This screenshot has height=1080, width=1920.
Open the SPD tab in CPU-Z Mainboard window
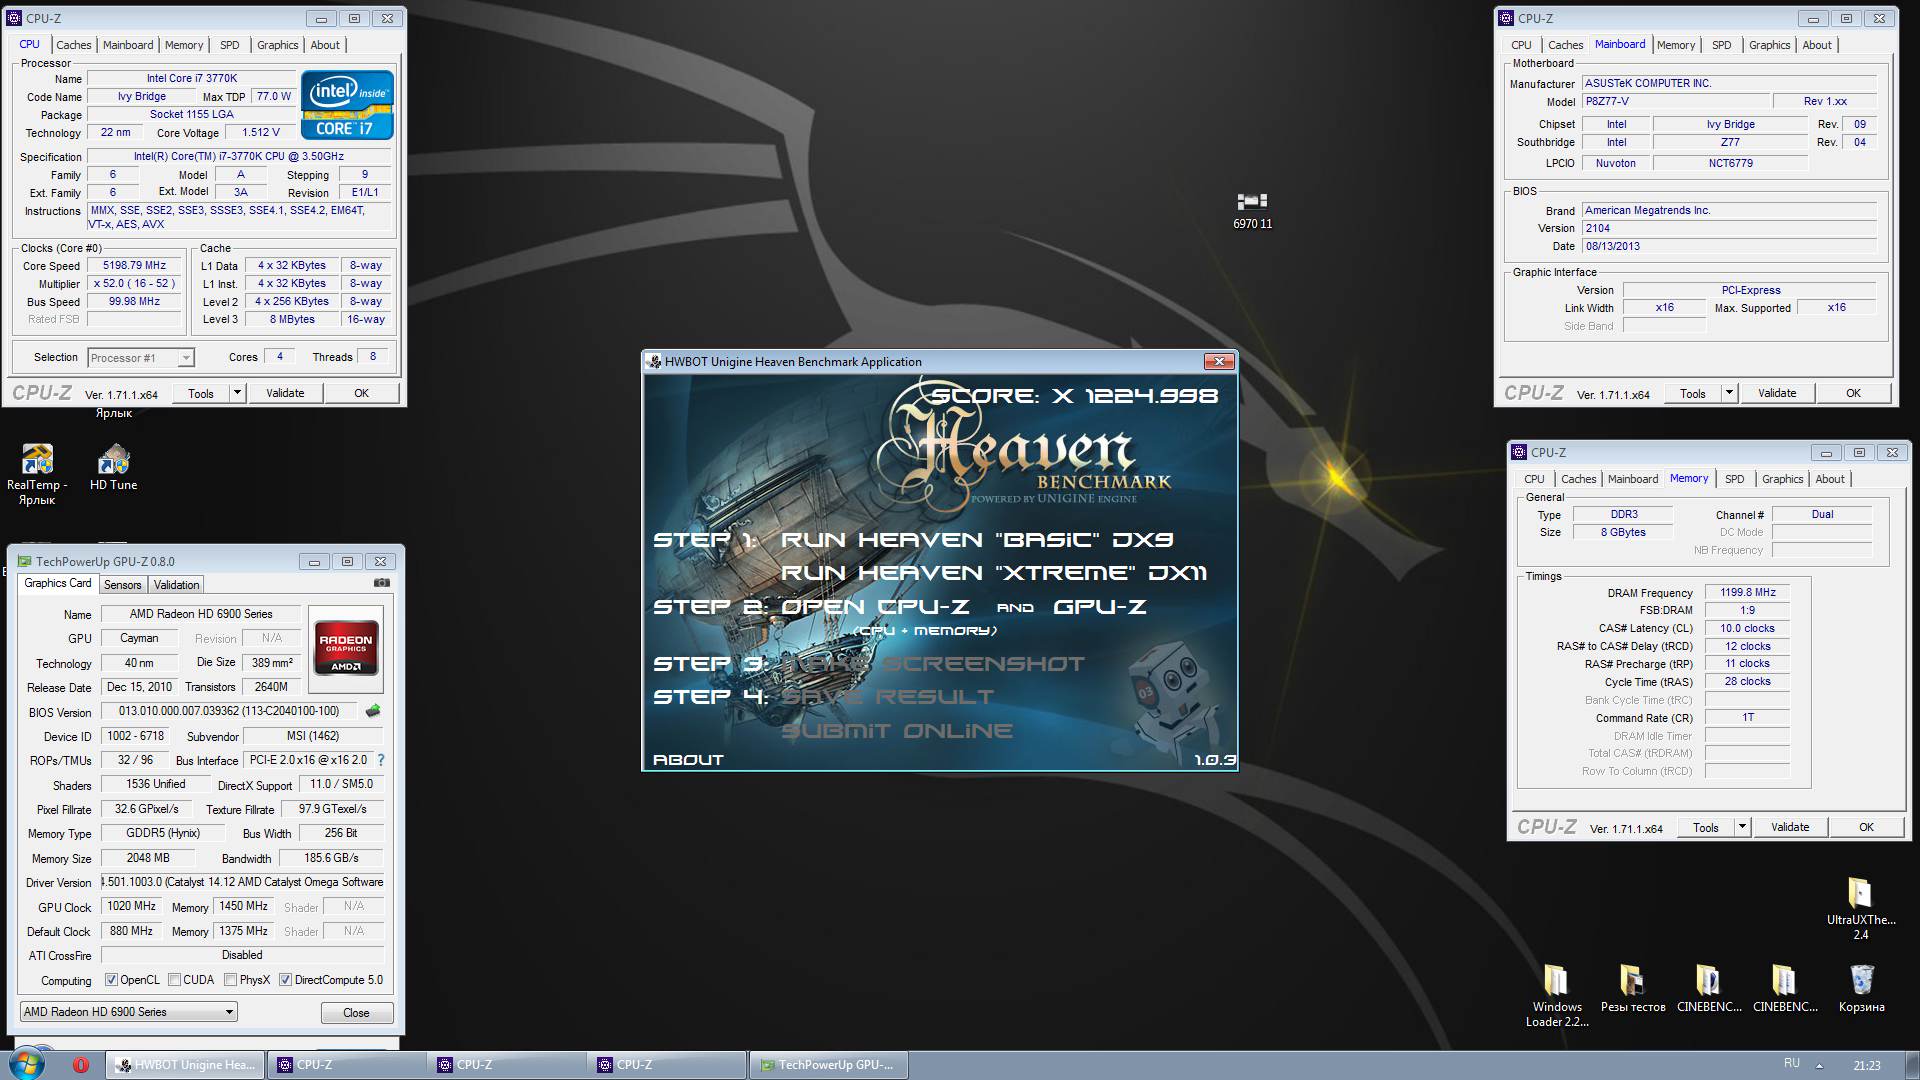[x=1721, y=45]
